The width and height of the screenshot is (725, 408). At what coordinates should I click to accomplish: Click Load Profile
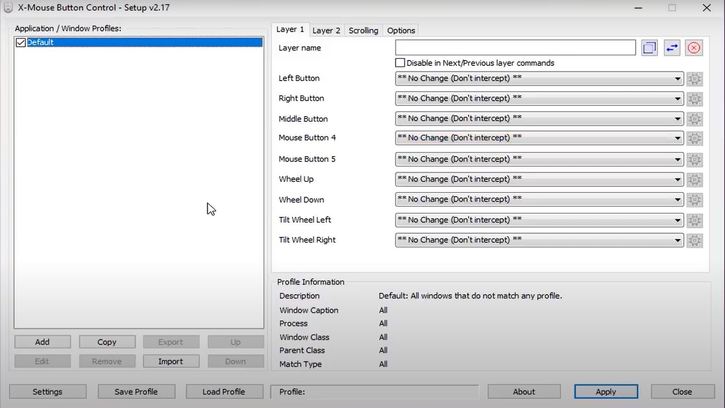click(224, 392)
